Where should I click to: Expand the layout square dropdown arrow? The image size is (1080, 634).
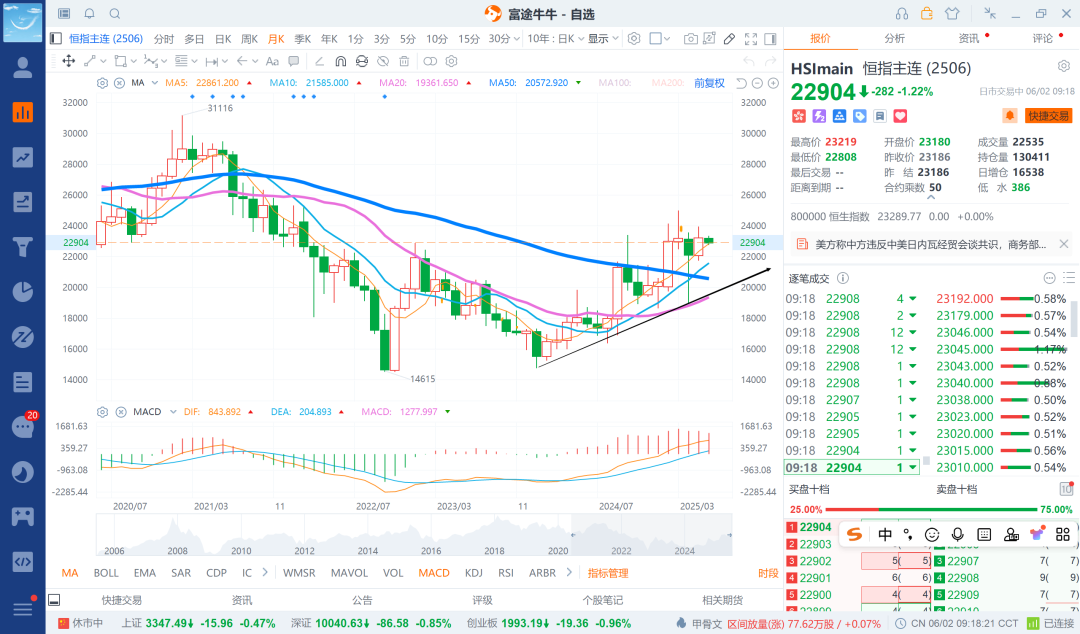(667, 39)
